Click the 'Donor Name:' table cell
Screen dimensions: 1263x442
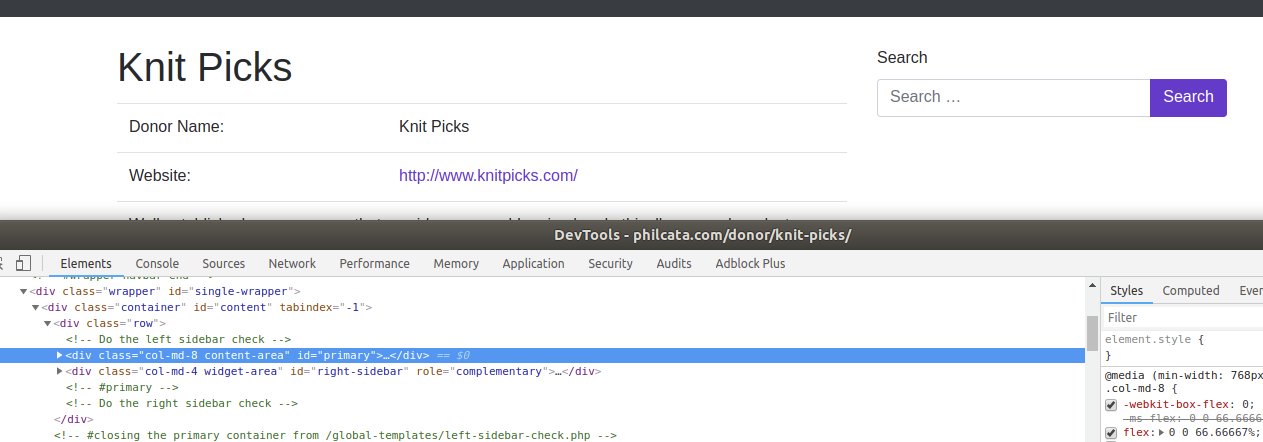(176, 127)
